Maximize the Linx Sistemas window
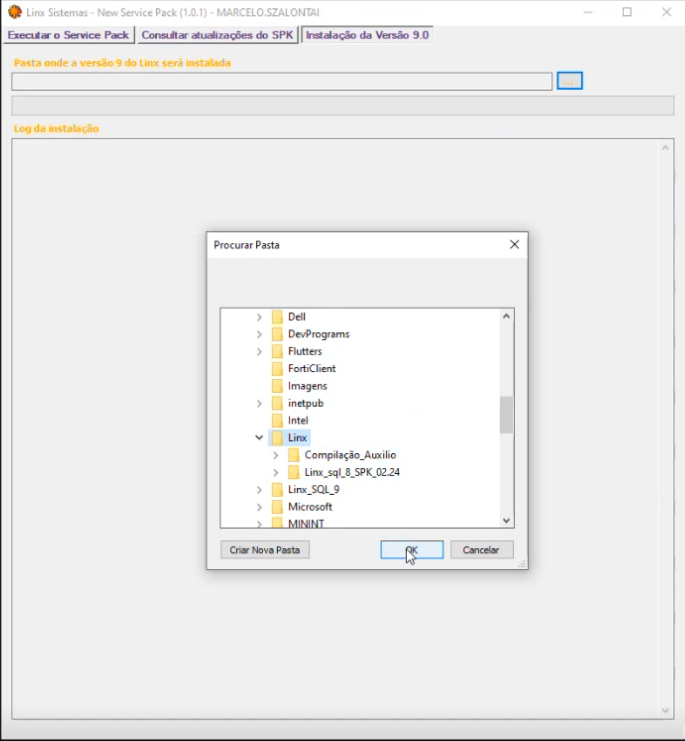 coord(627,12)
